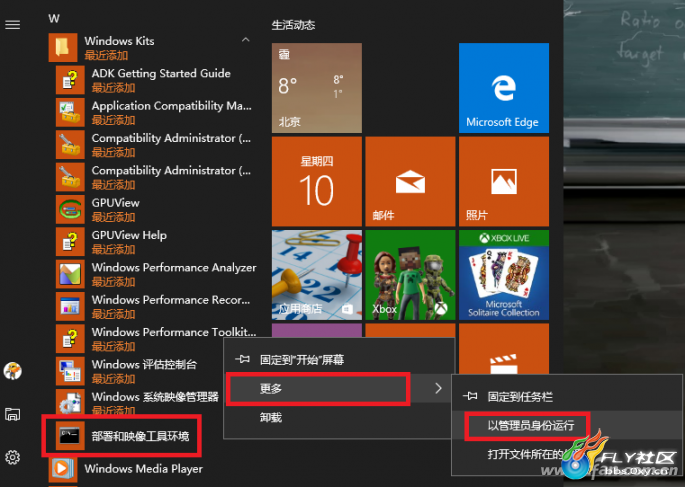Click GPUView Help label
Screen dimensions: 685x487
tap(129, 235)
